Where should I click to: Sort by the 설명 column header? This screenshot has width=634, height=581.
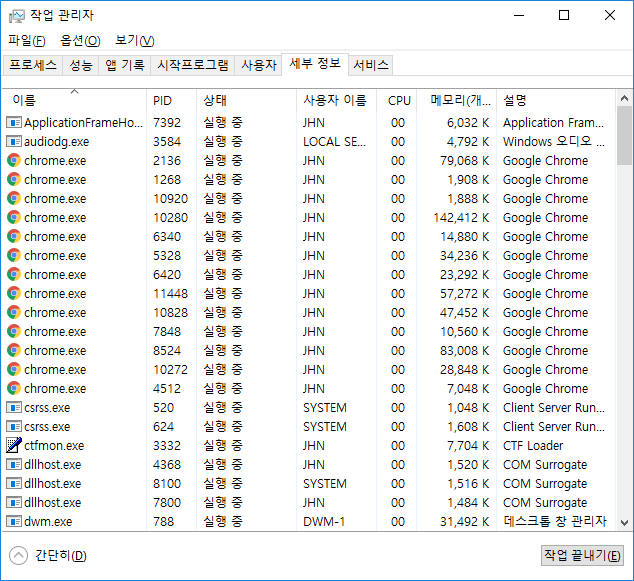(556, 100)
